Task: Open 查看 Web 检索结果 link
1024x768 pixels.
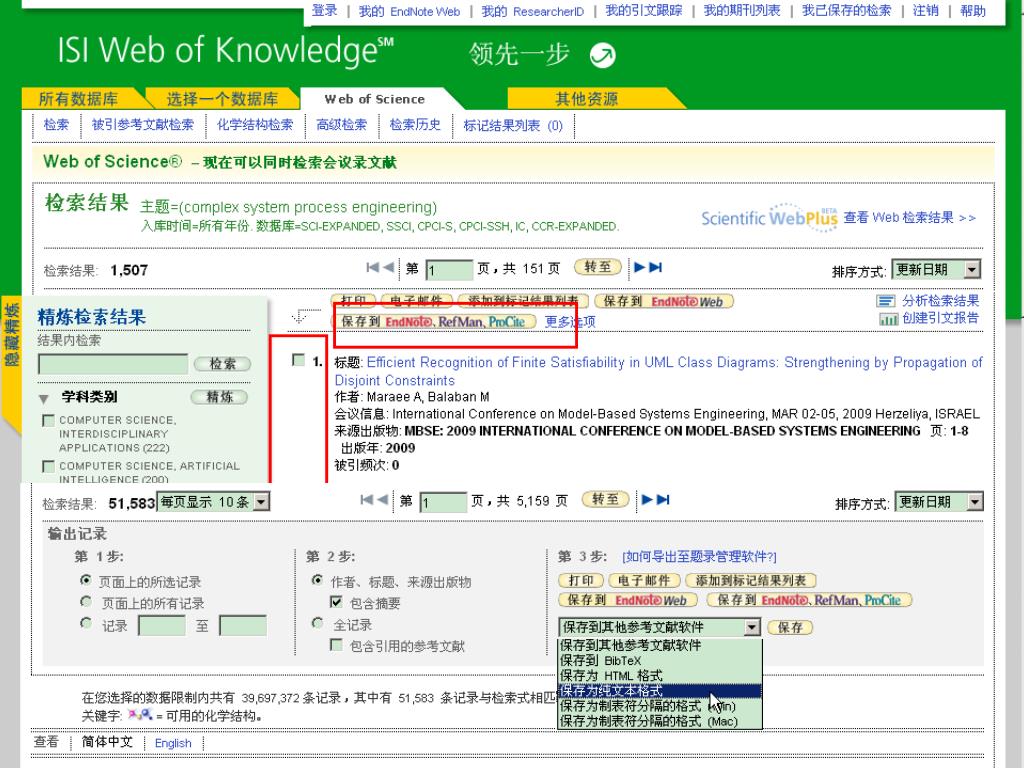Action: 909,217
